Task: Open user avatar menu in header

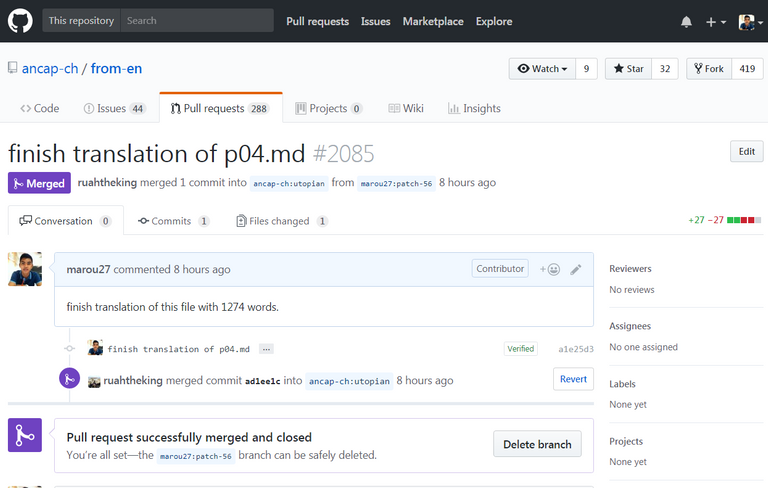Action: pos(750,22)
